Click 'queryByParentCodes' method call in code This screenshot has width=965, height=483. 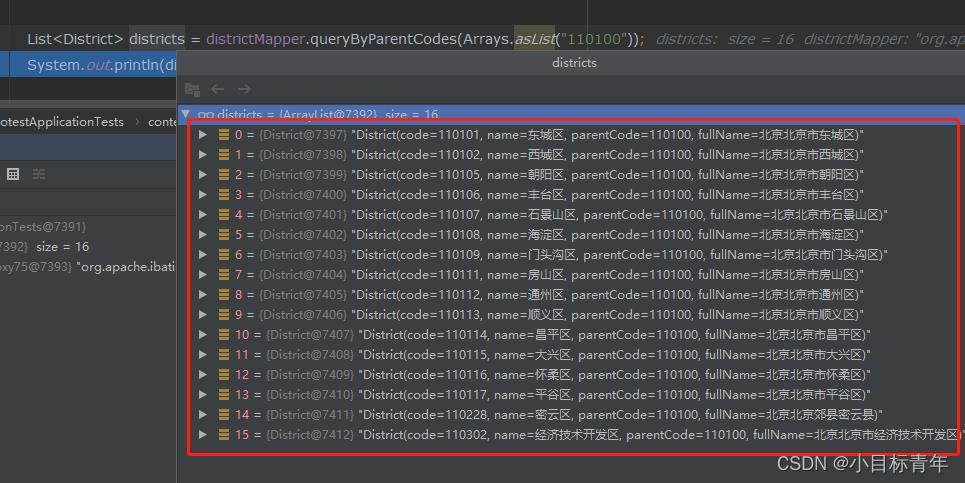click(383, 39)
